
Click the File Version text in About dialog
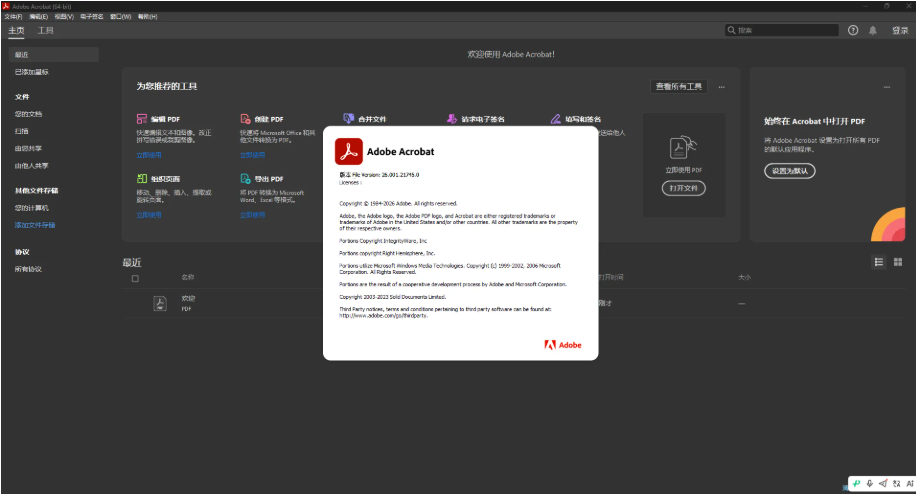pos(379,175)
